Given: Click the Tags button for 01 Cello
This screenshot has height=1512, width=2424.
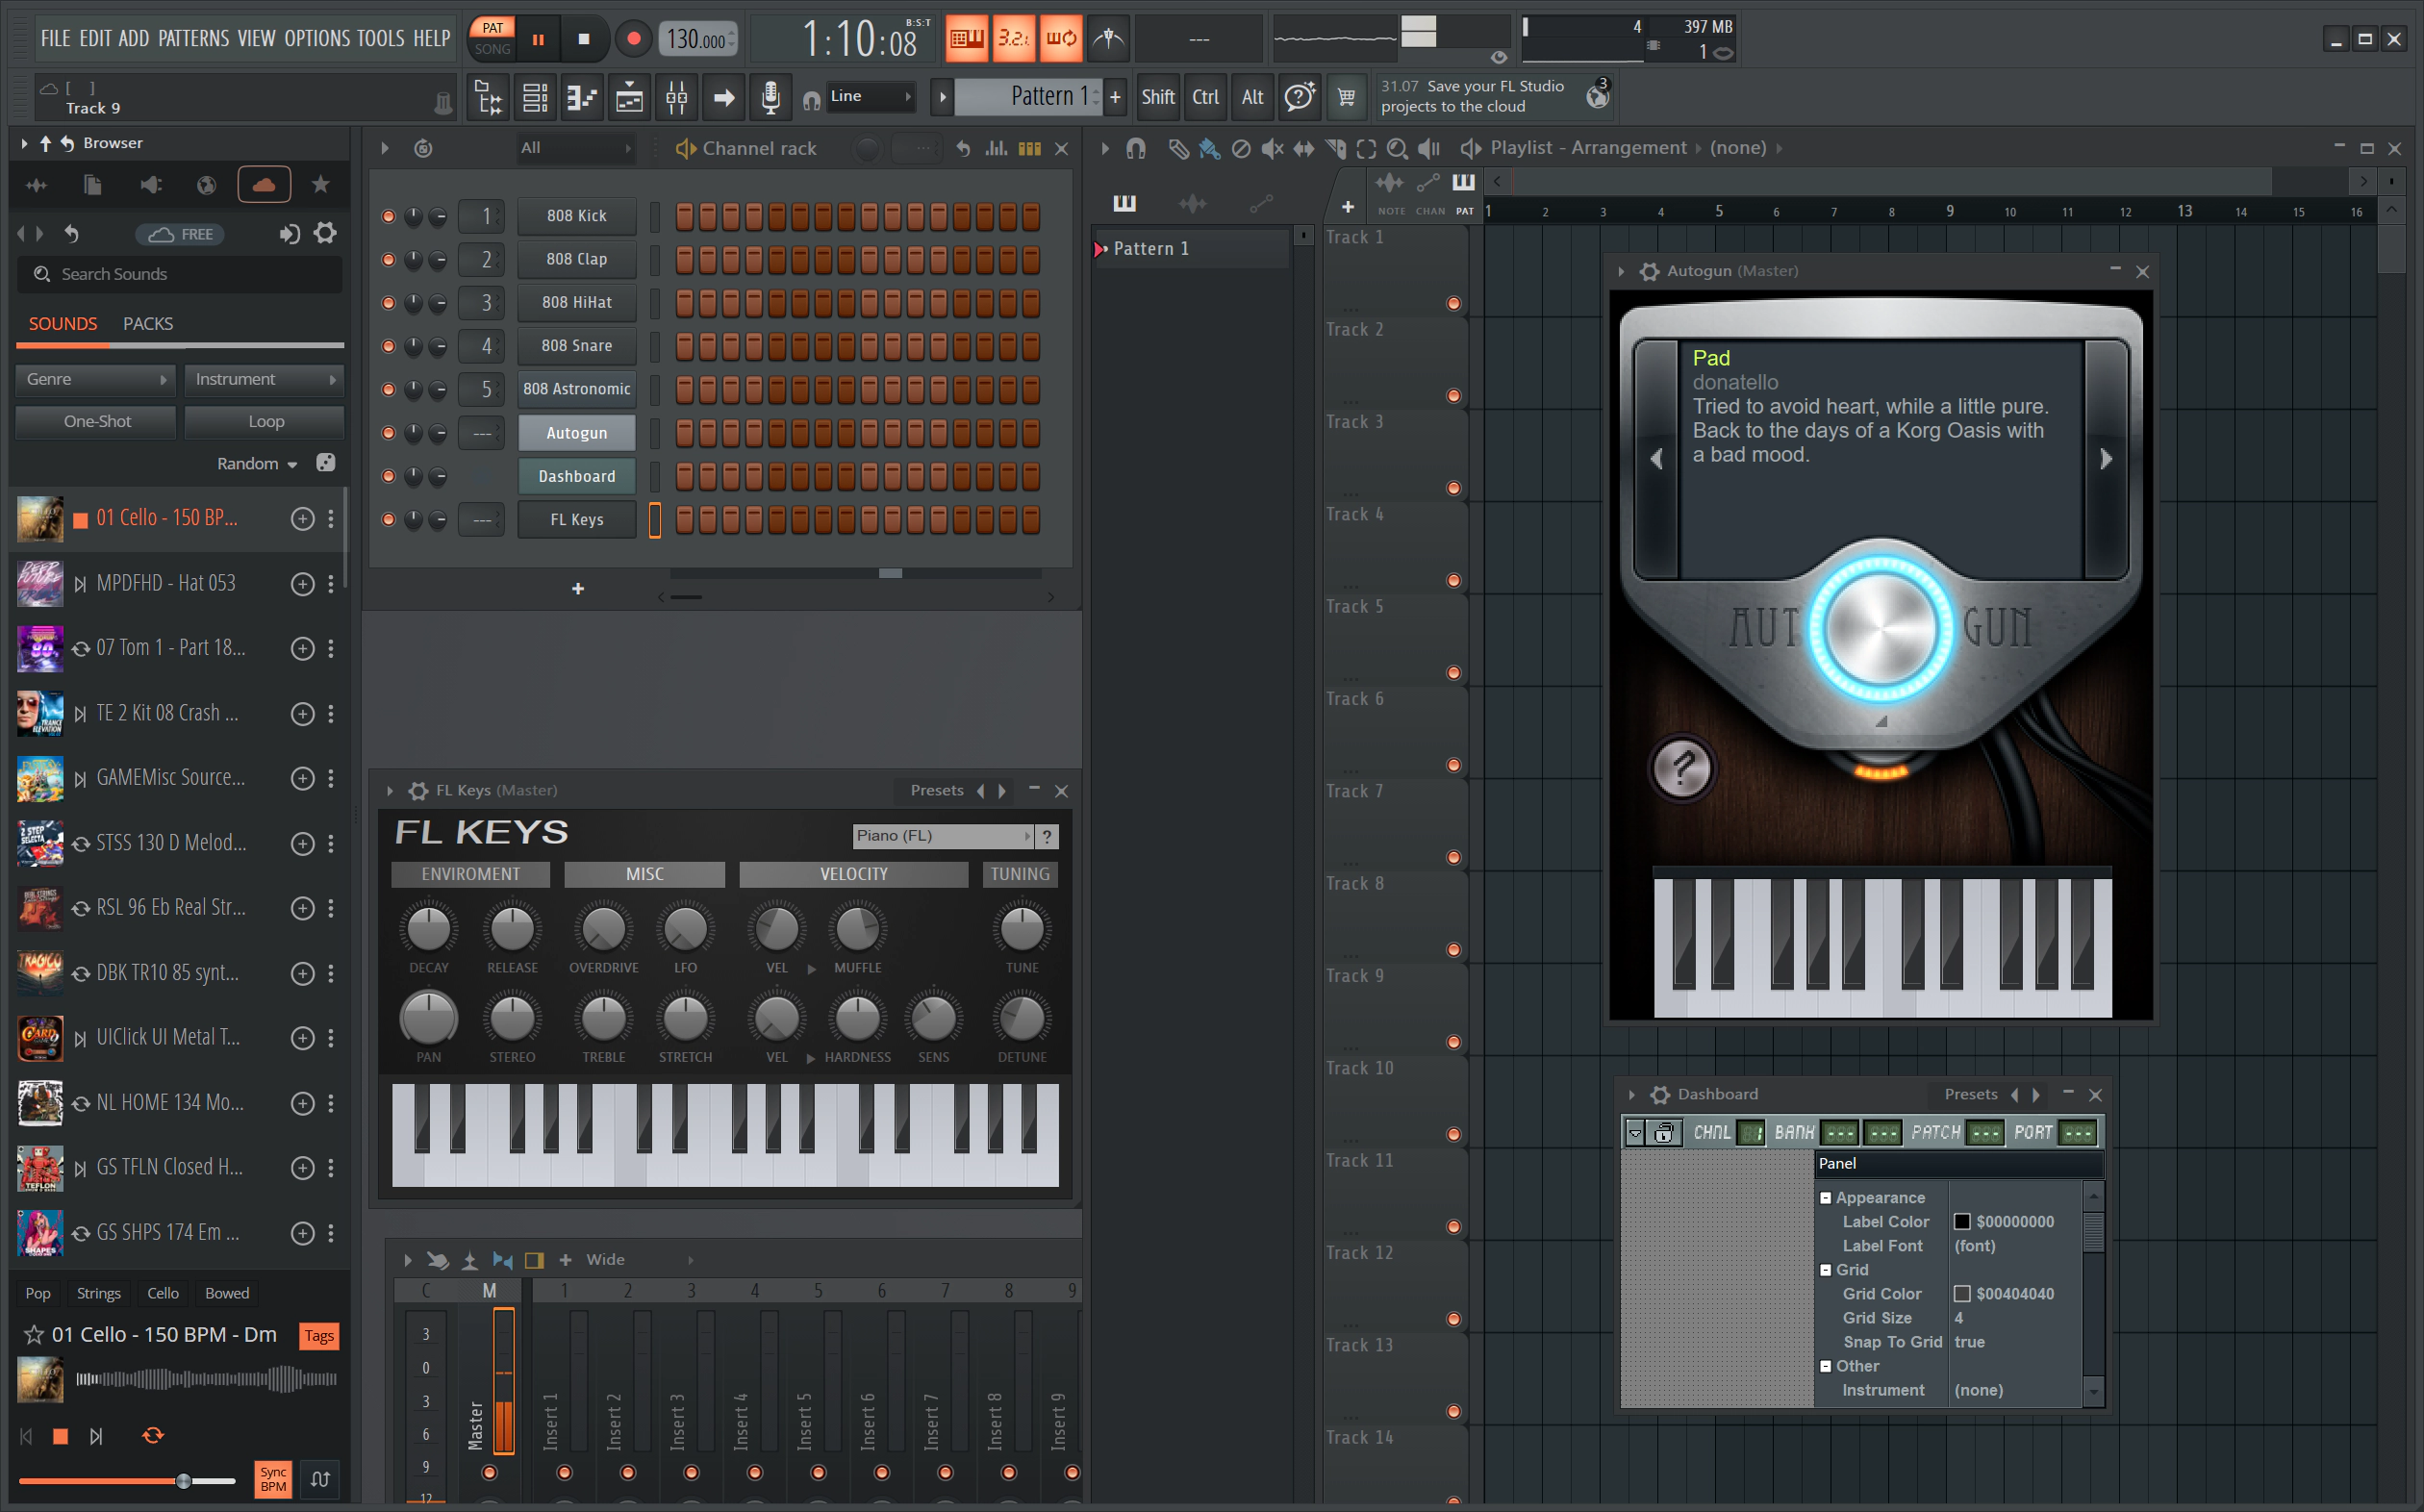Looking at the screenshot, I should [319, 1336].
